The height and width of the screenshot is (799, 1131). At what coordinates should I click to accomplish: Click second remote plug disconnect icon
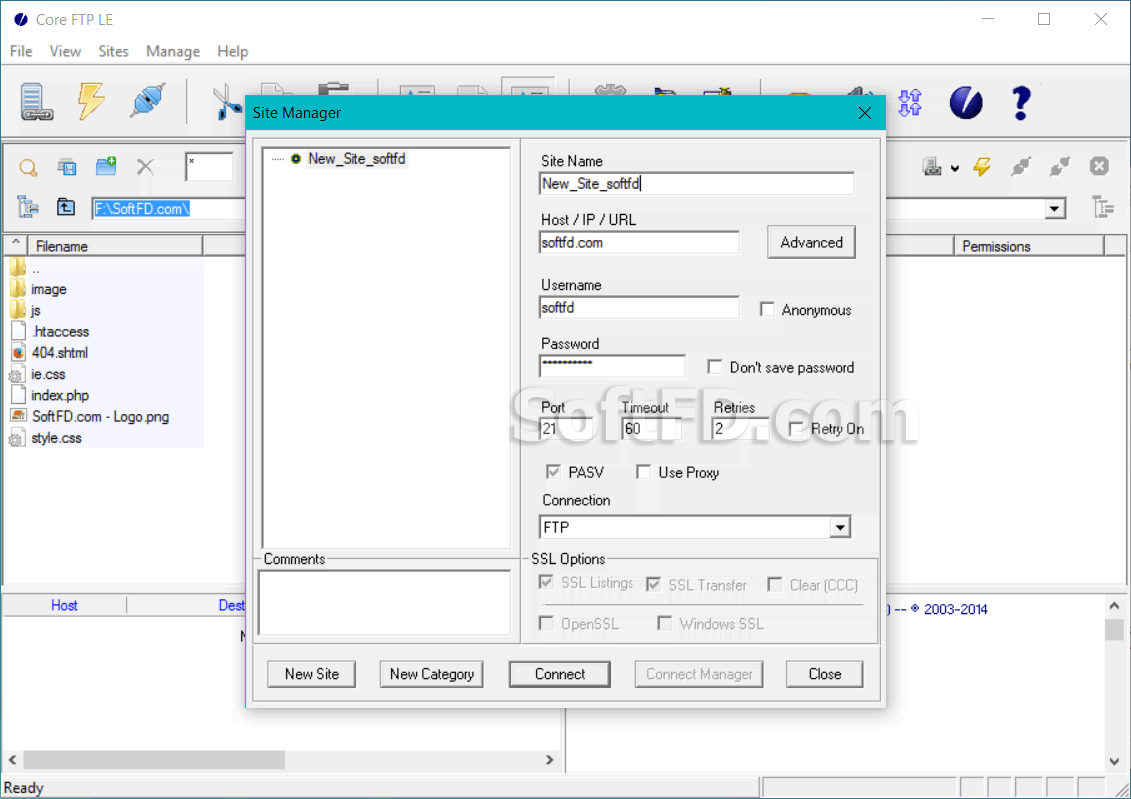click(x=1060, y=167)
